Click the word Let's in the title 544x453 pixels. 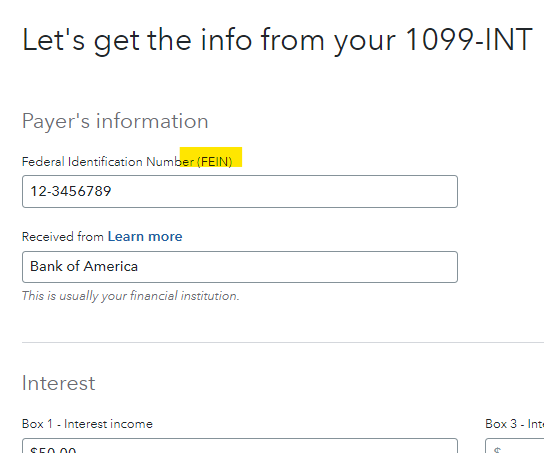pos(53,40)
